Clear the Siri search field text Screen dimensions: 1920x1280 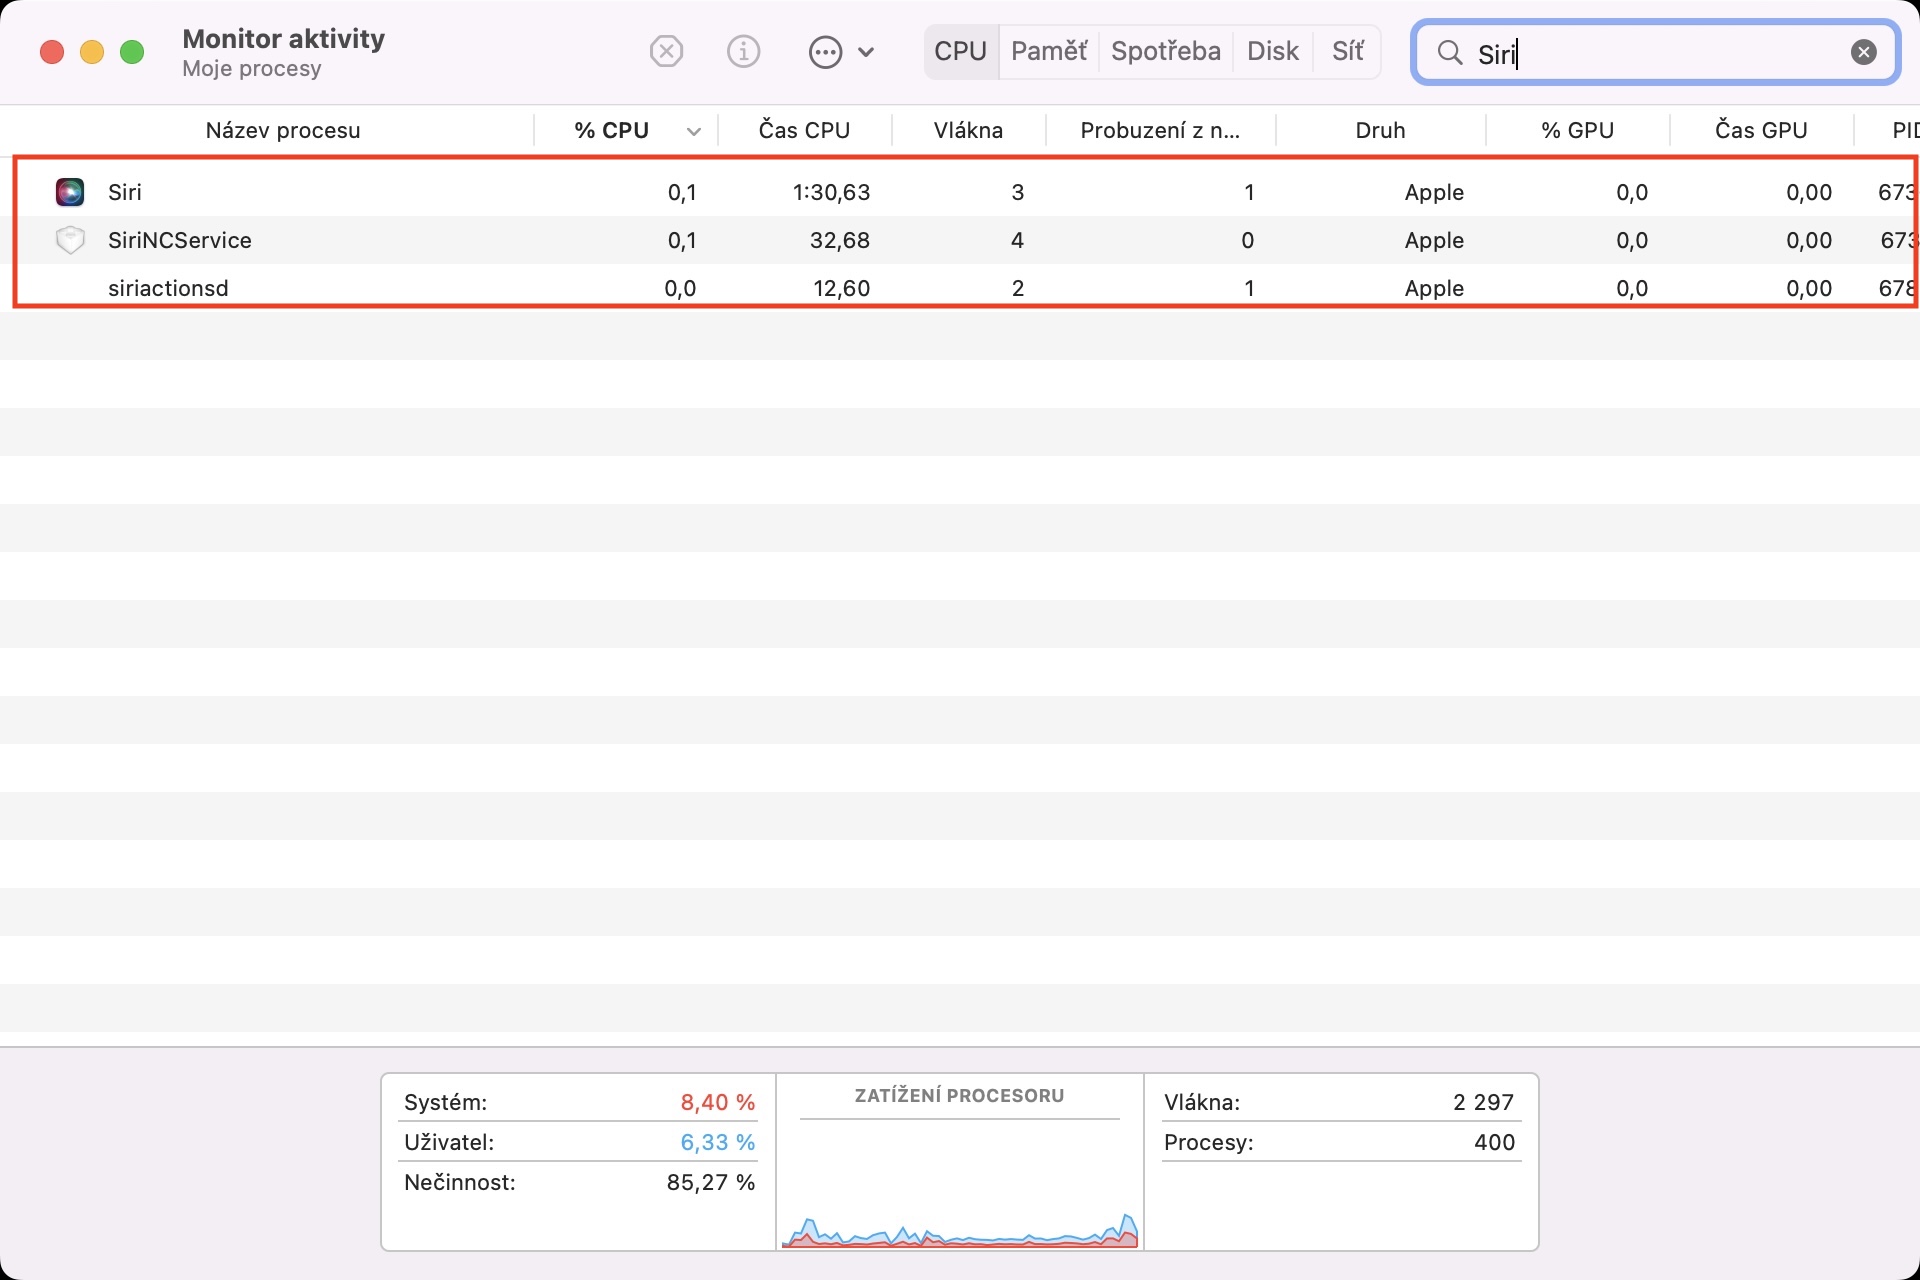pos(1863,52)
